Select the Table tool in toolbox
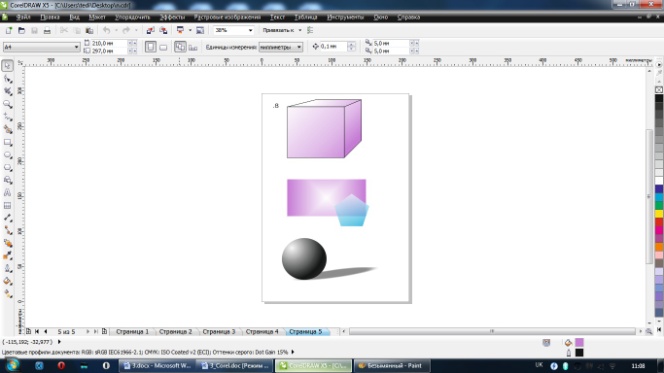 pos(8,205)
